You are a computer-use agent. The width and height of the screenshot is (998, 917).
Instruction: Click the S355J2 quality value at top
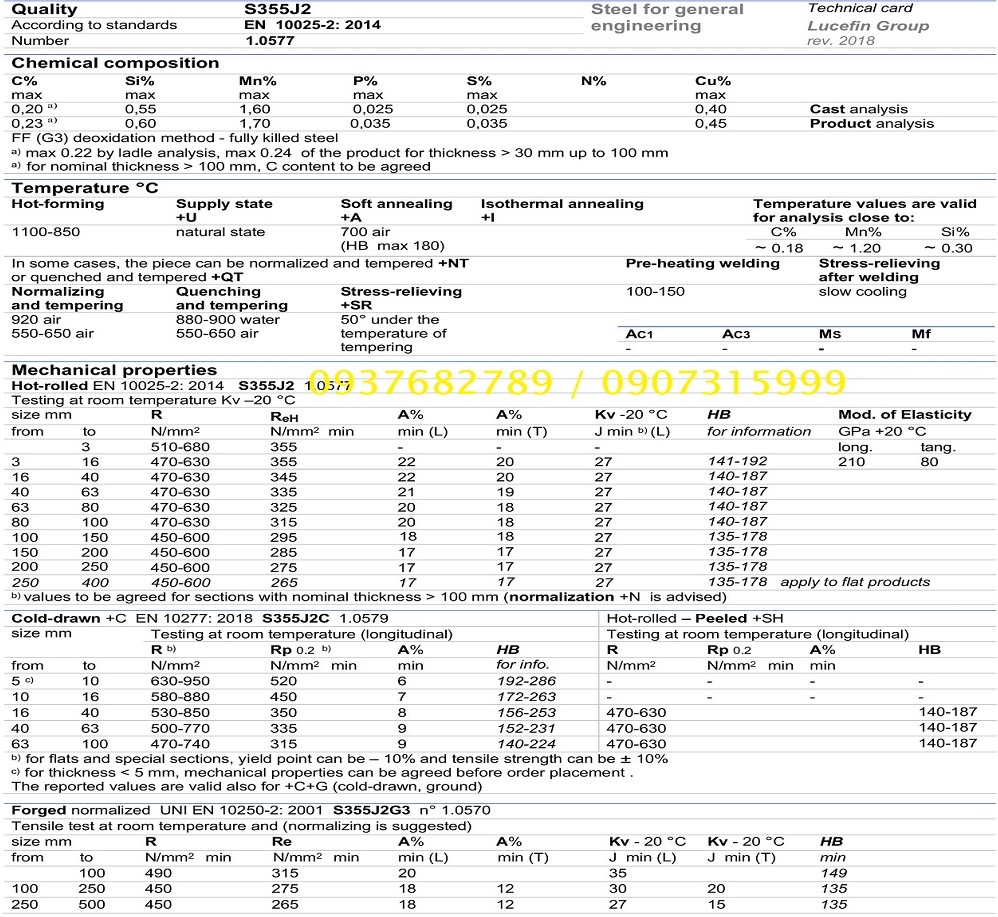(275, 9)
